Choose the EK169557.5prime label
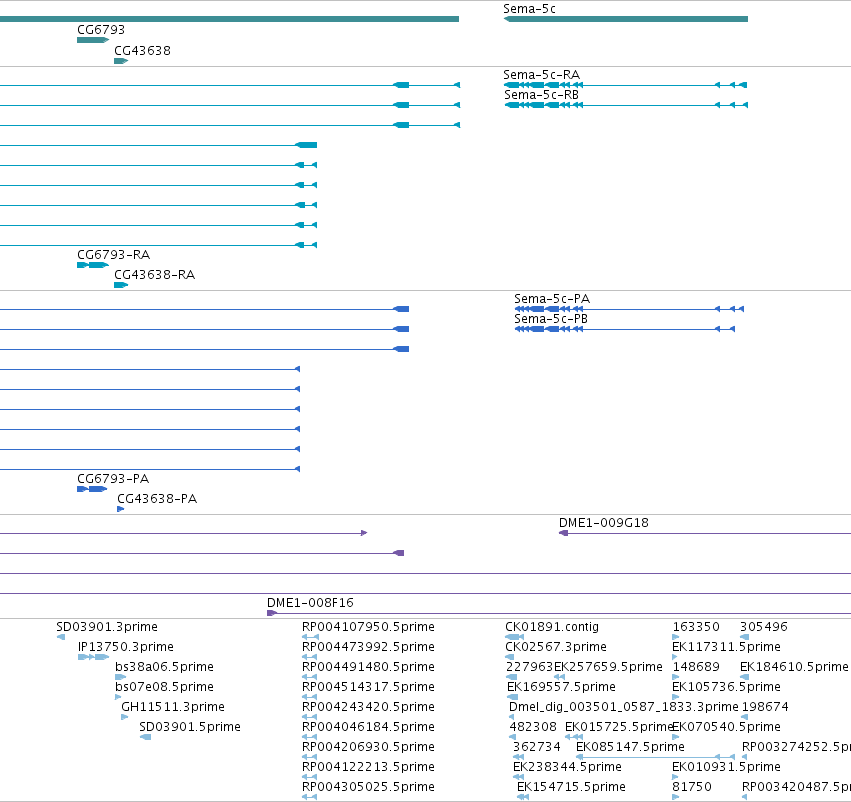Screen dimensions: 851x802 pyautogui.click(x=561, y=686)
